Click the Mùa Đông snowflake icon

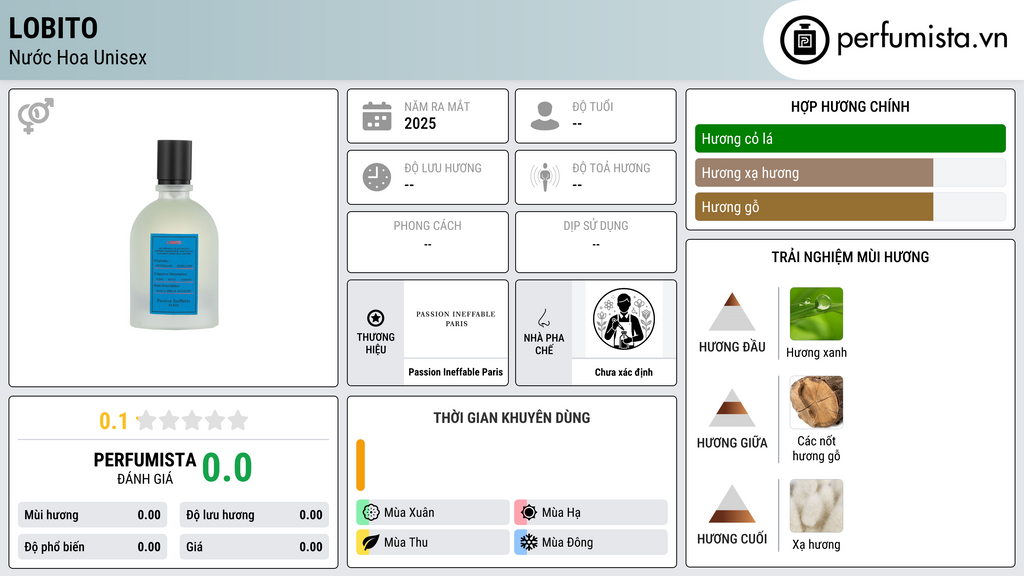[x=529, y=542]
